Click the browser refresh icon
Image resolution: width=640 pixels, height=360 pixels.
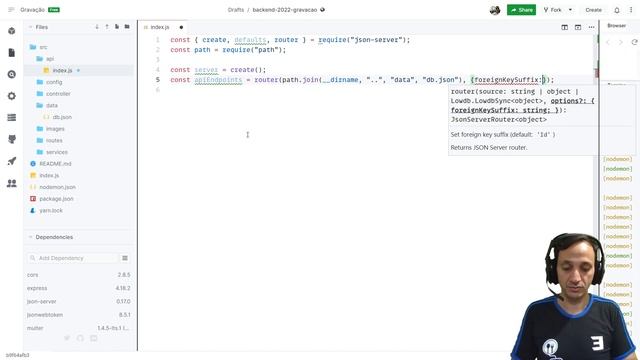click(634, 42)
